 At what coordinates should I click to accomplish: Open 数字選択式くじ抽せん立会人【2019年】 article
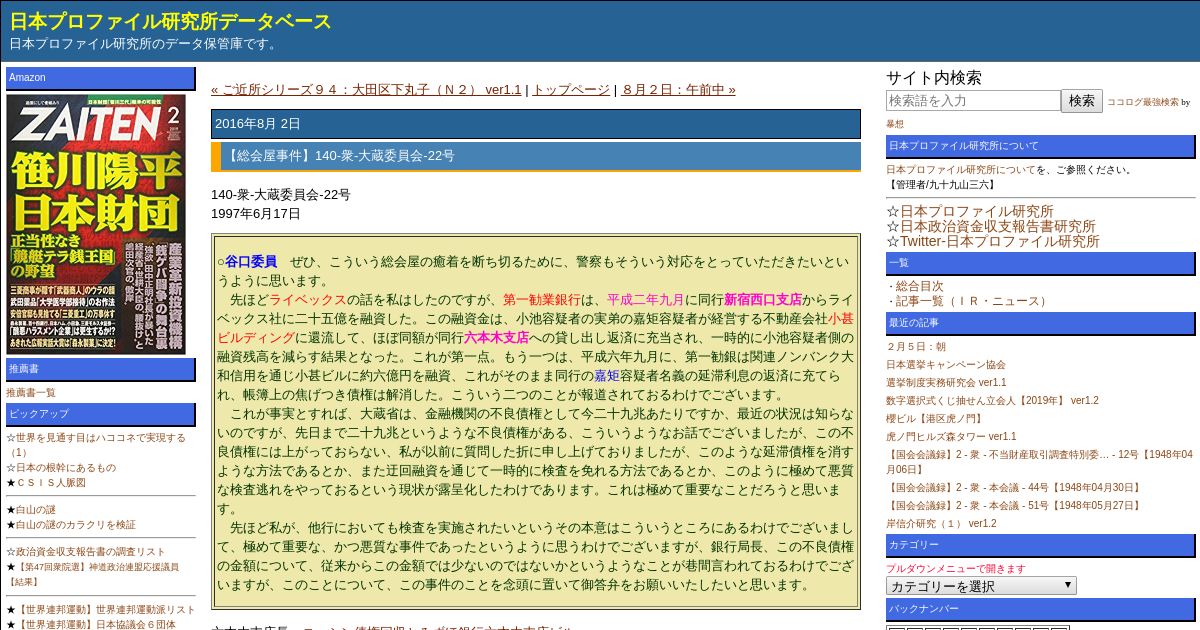coord(992,401)
